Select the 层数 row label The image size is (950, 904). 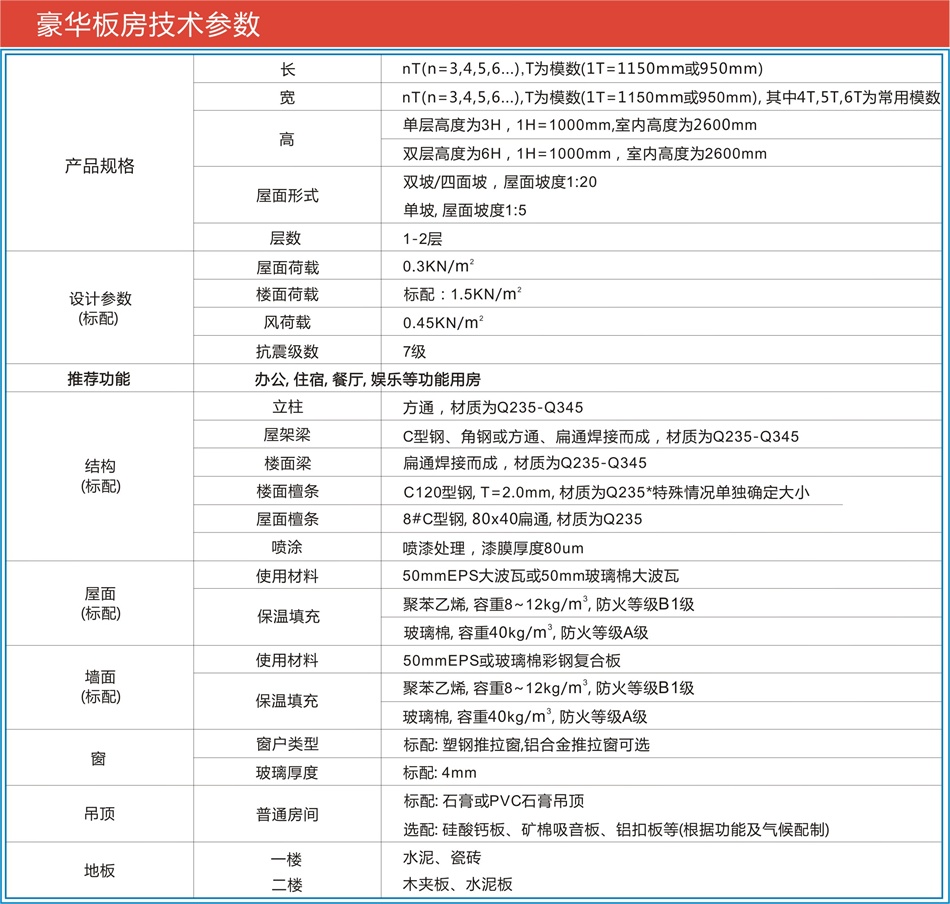[286, 239]
